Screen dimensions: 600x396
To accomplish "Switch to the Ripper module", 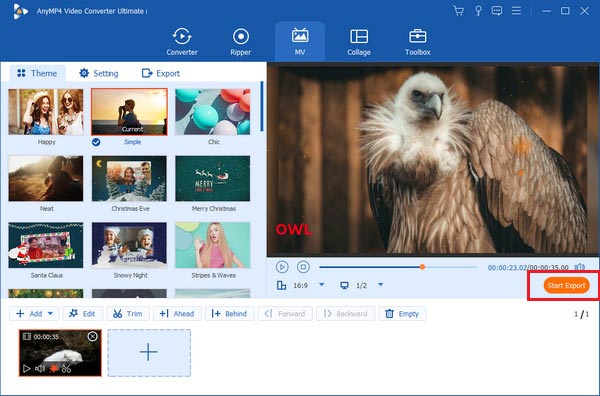I will (241, 42).
